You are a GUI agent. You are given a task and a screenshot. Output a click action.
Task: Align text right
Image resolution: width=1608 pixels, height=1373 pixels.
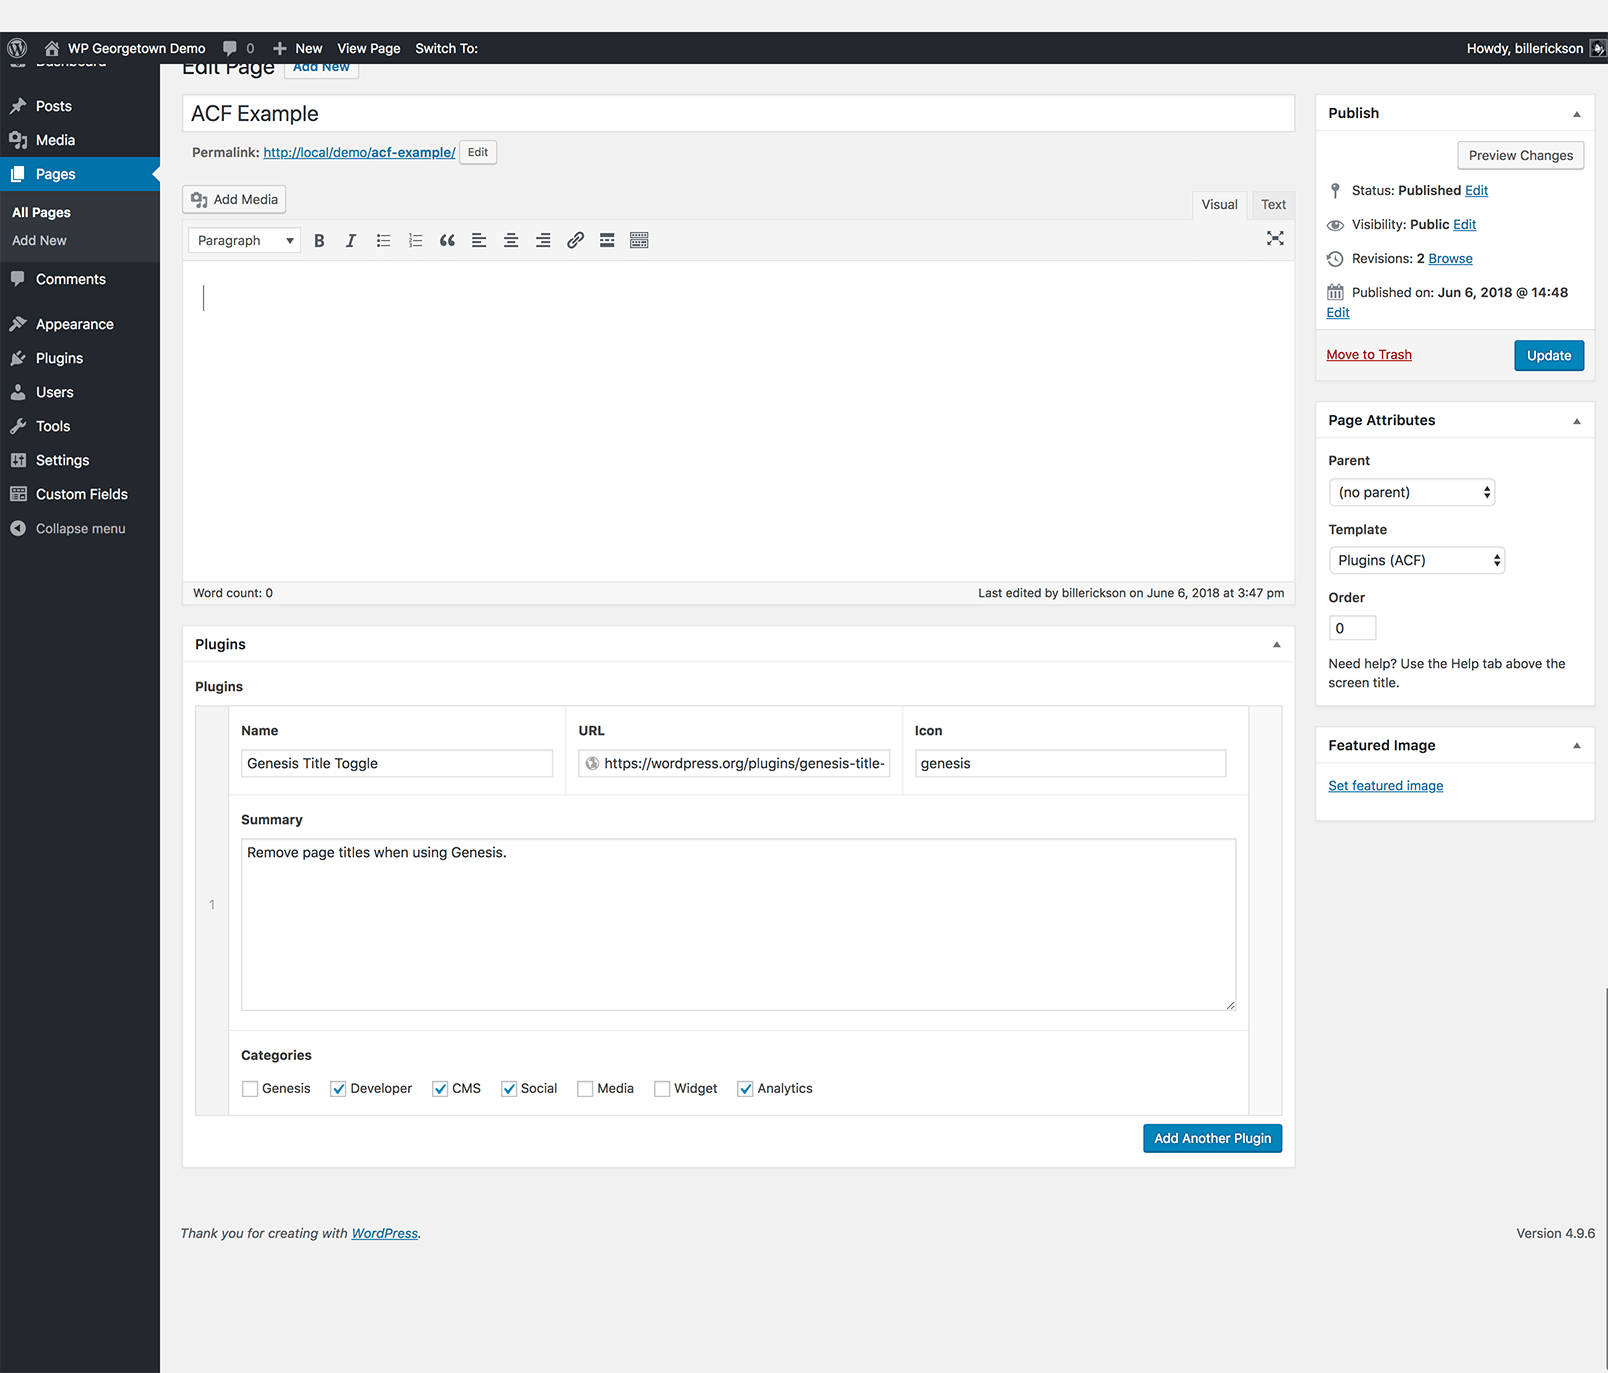[x=543, y=240]
